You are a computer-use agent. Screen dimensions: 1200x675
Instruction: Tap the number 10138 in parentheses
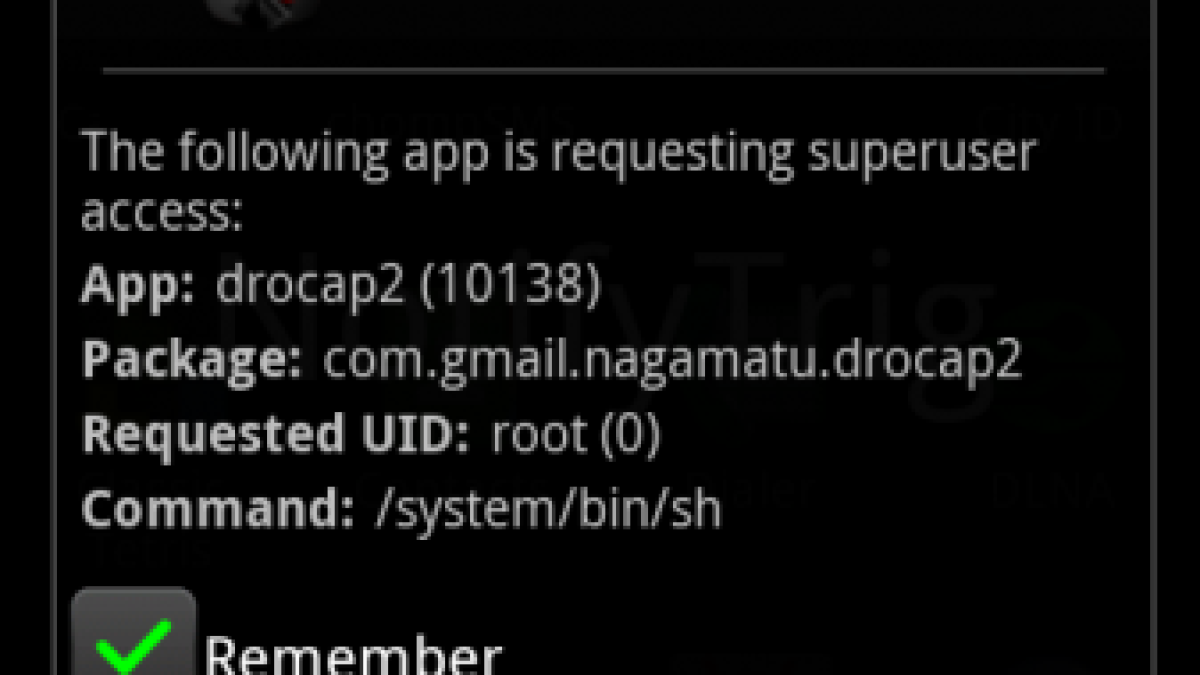point(510,287)
